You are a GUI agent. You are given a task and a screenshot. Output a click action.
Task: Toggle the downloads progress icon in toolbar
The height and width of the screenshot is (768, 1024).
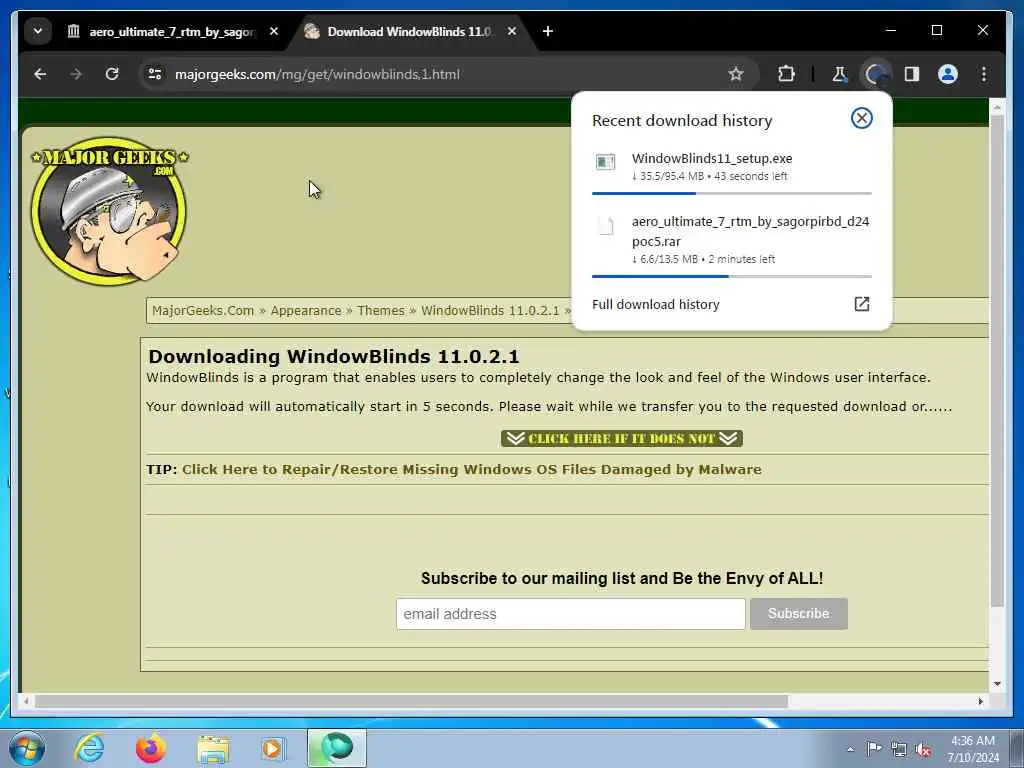[876, 74]
